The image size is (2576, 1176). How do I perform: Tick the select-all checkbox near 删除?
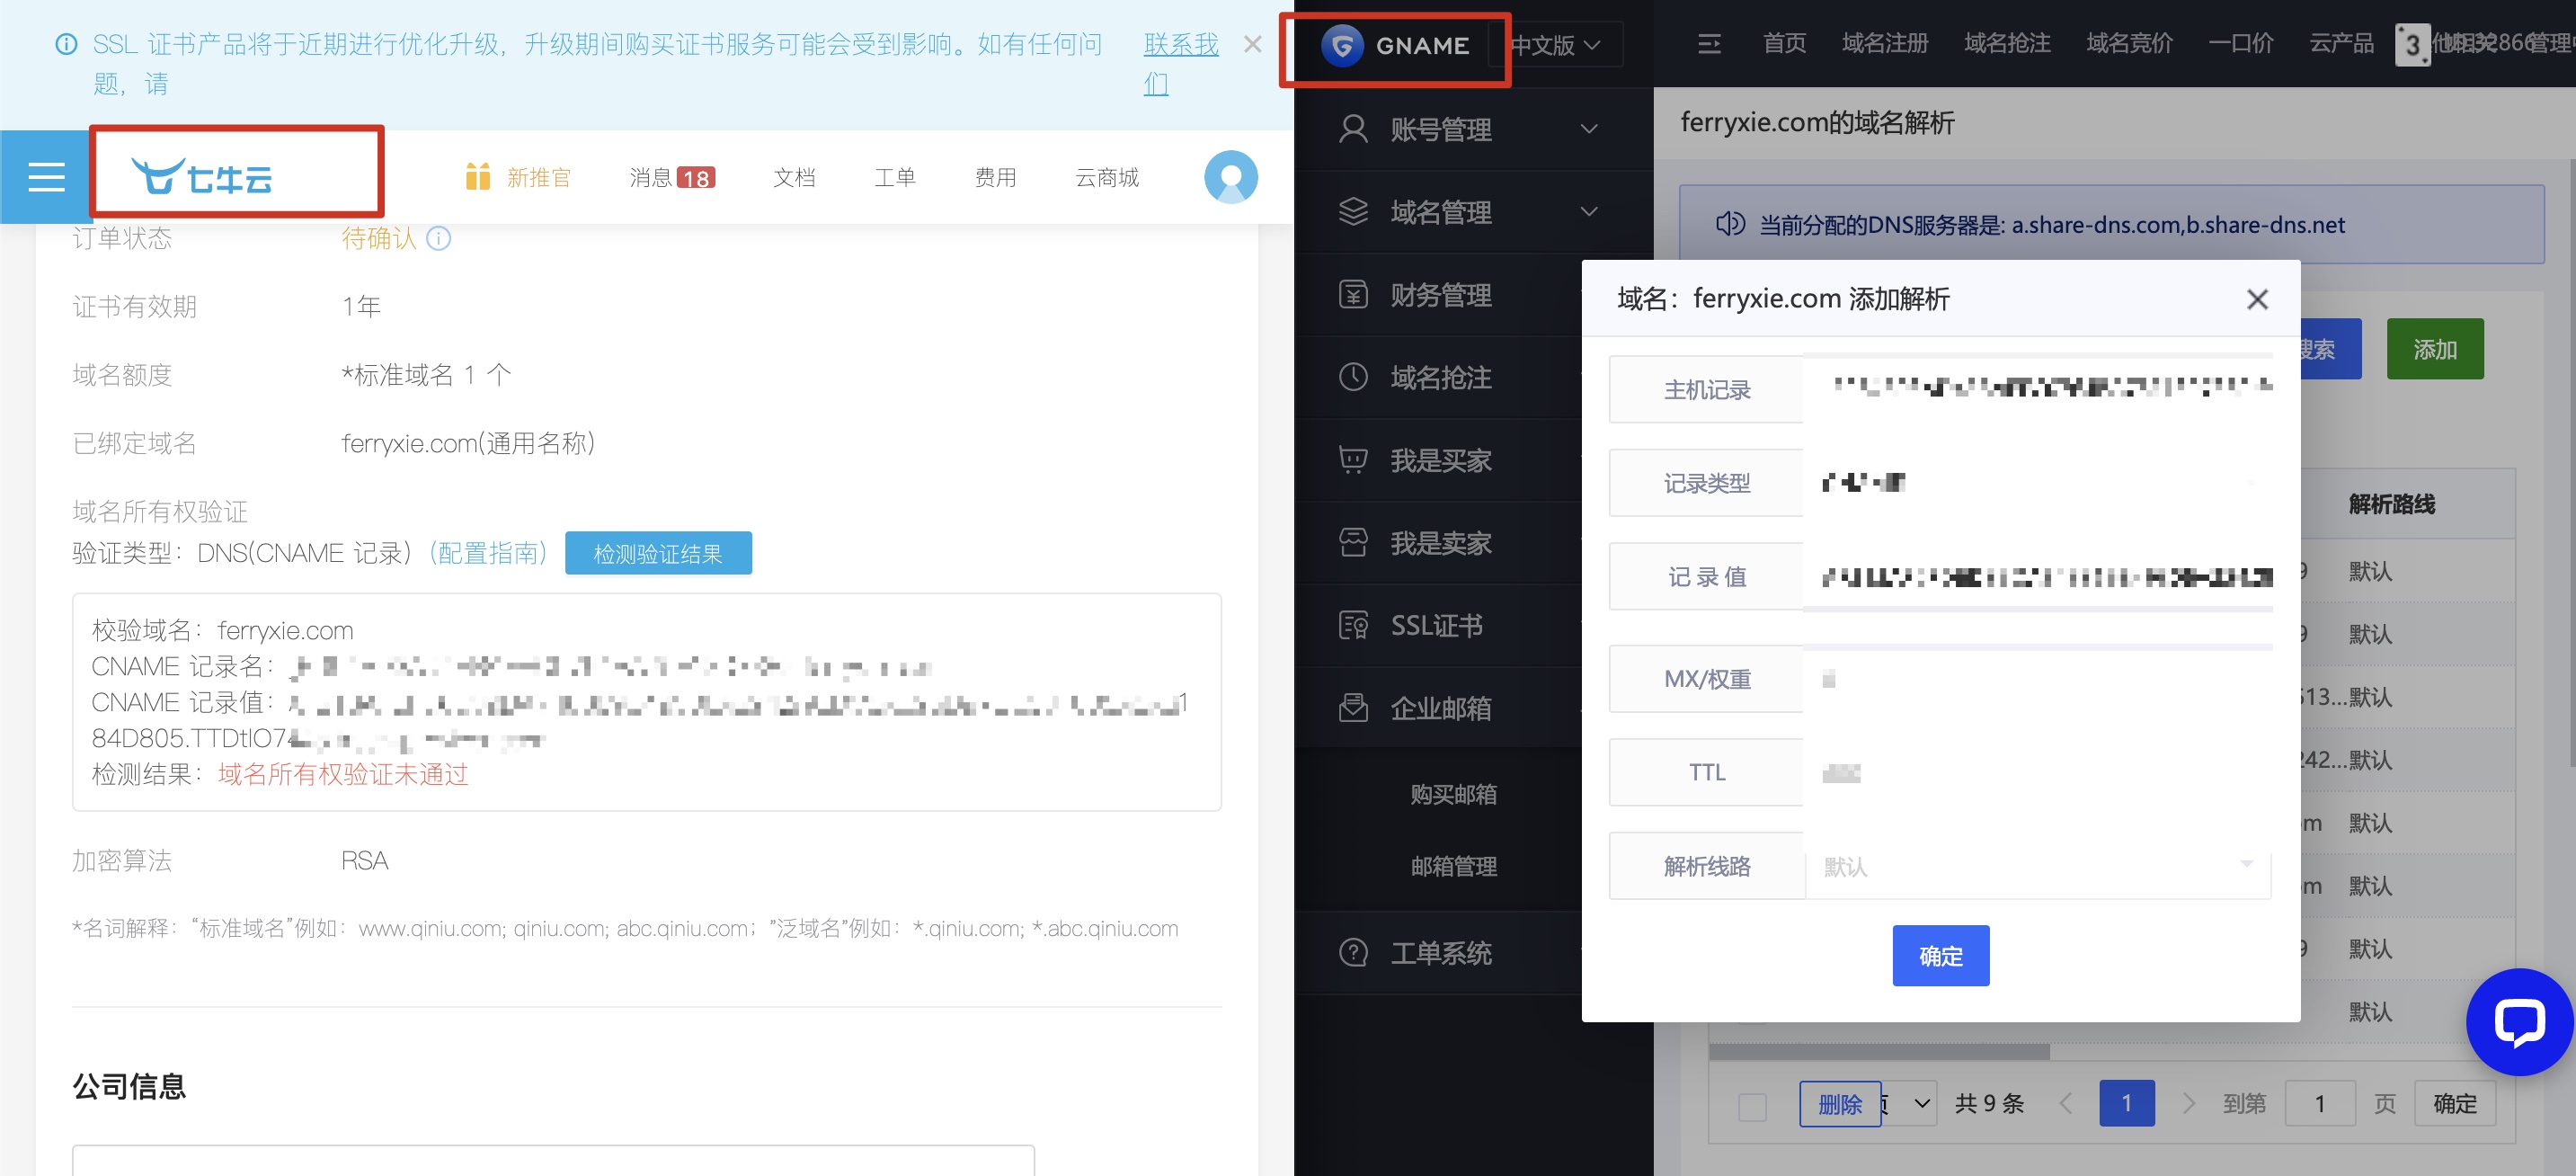click(x=1752, y=1105)
